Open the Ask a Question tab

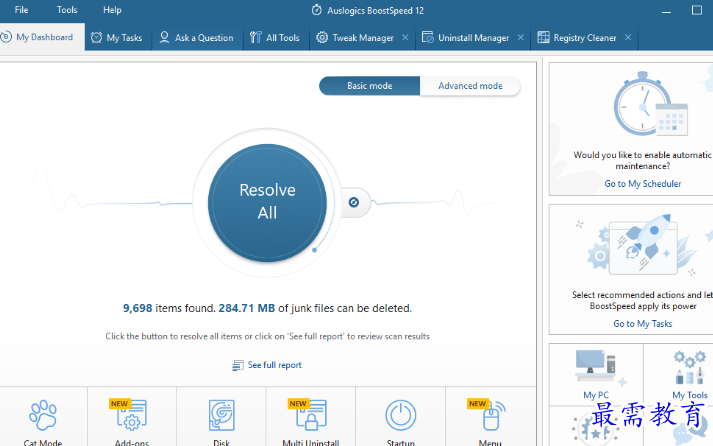196,37
